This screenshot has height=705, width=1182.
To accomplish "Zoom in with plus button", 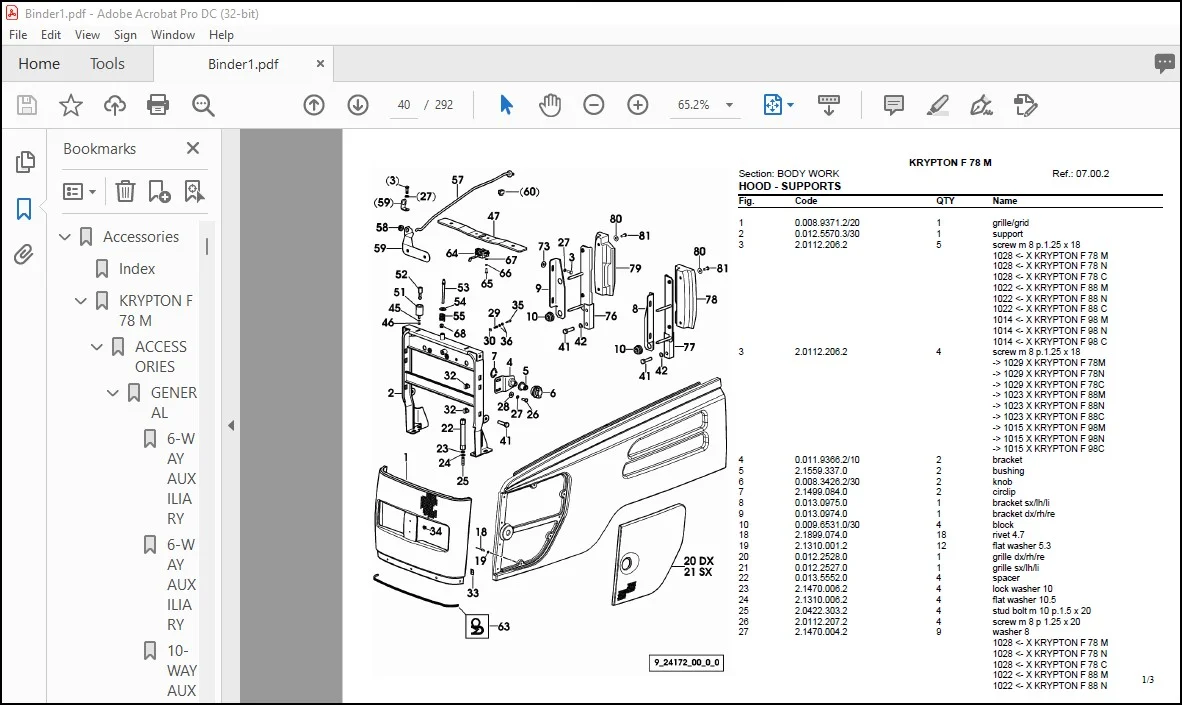I will coord(638,105).
